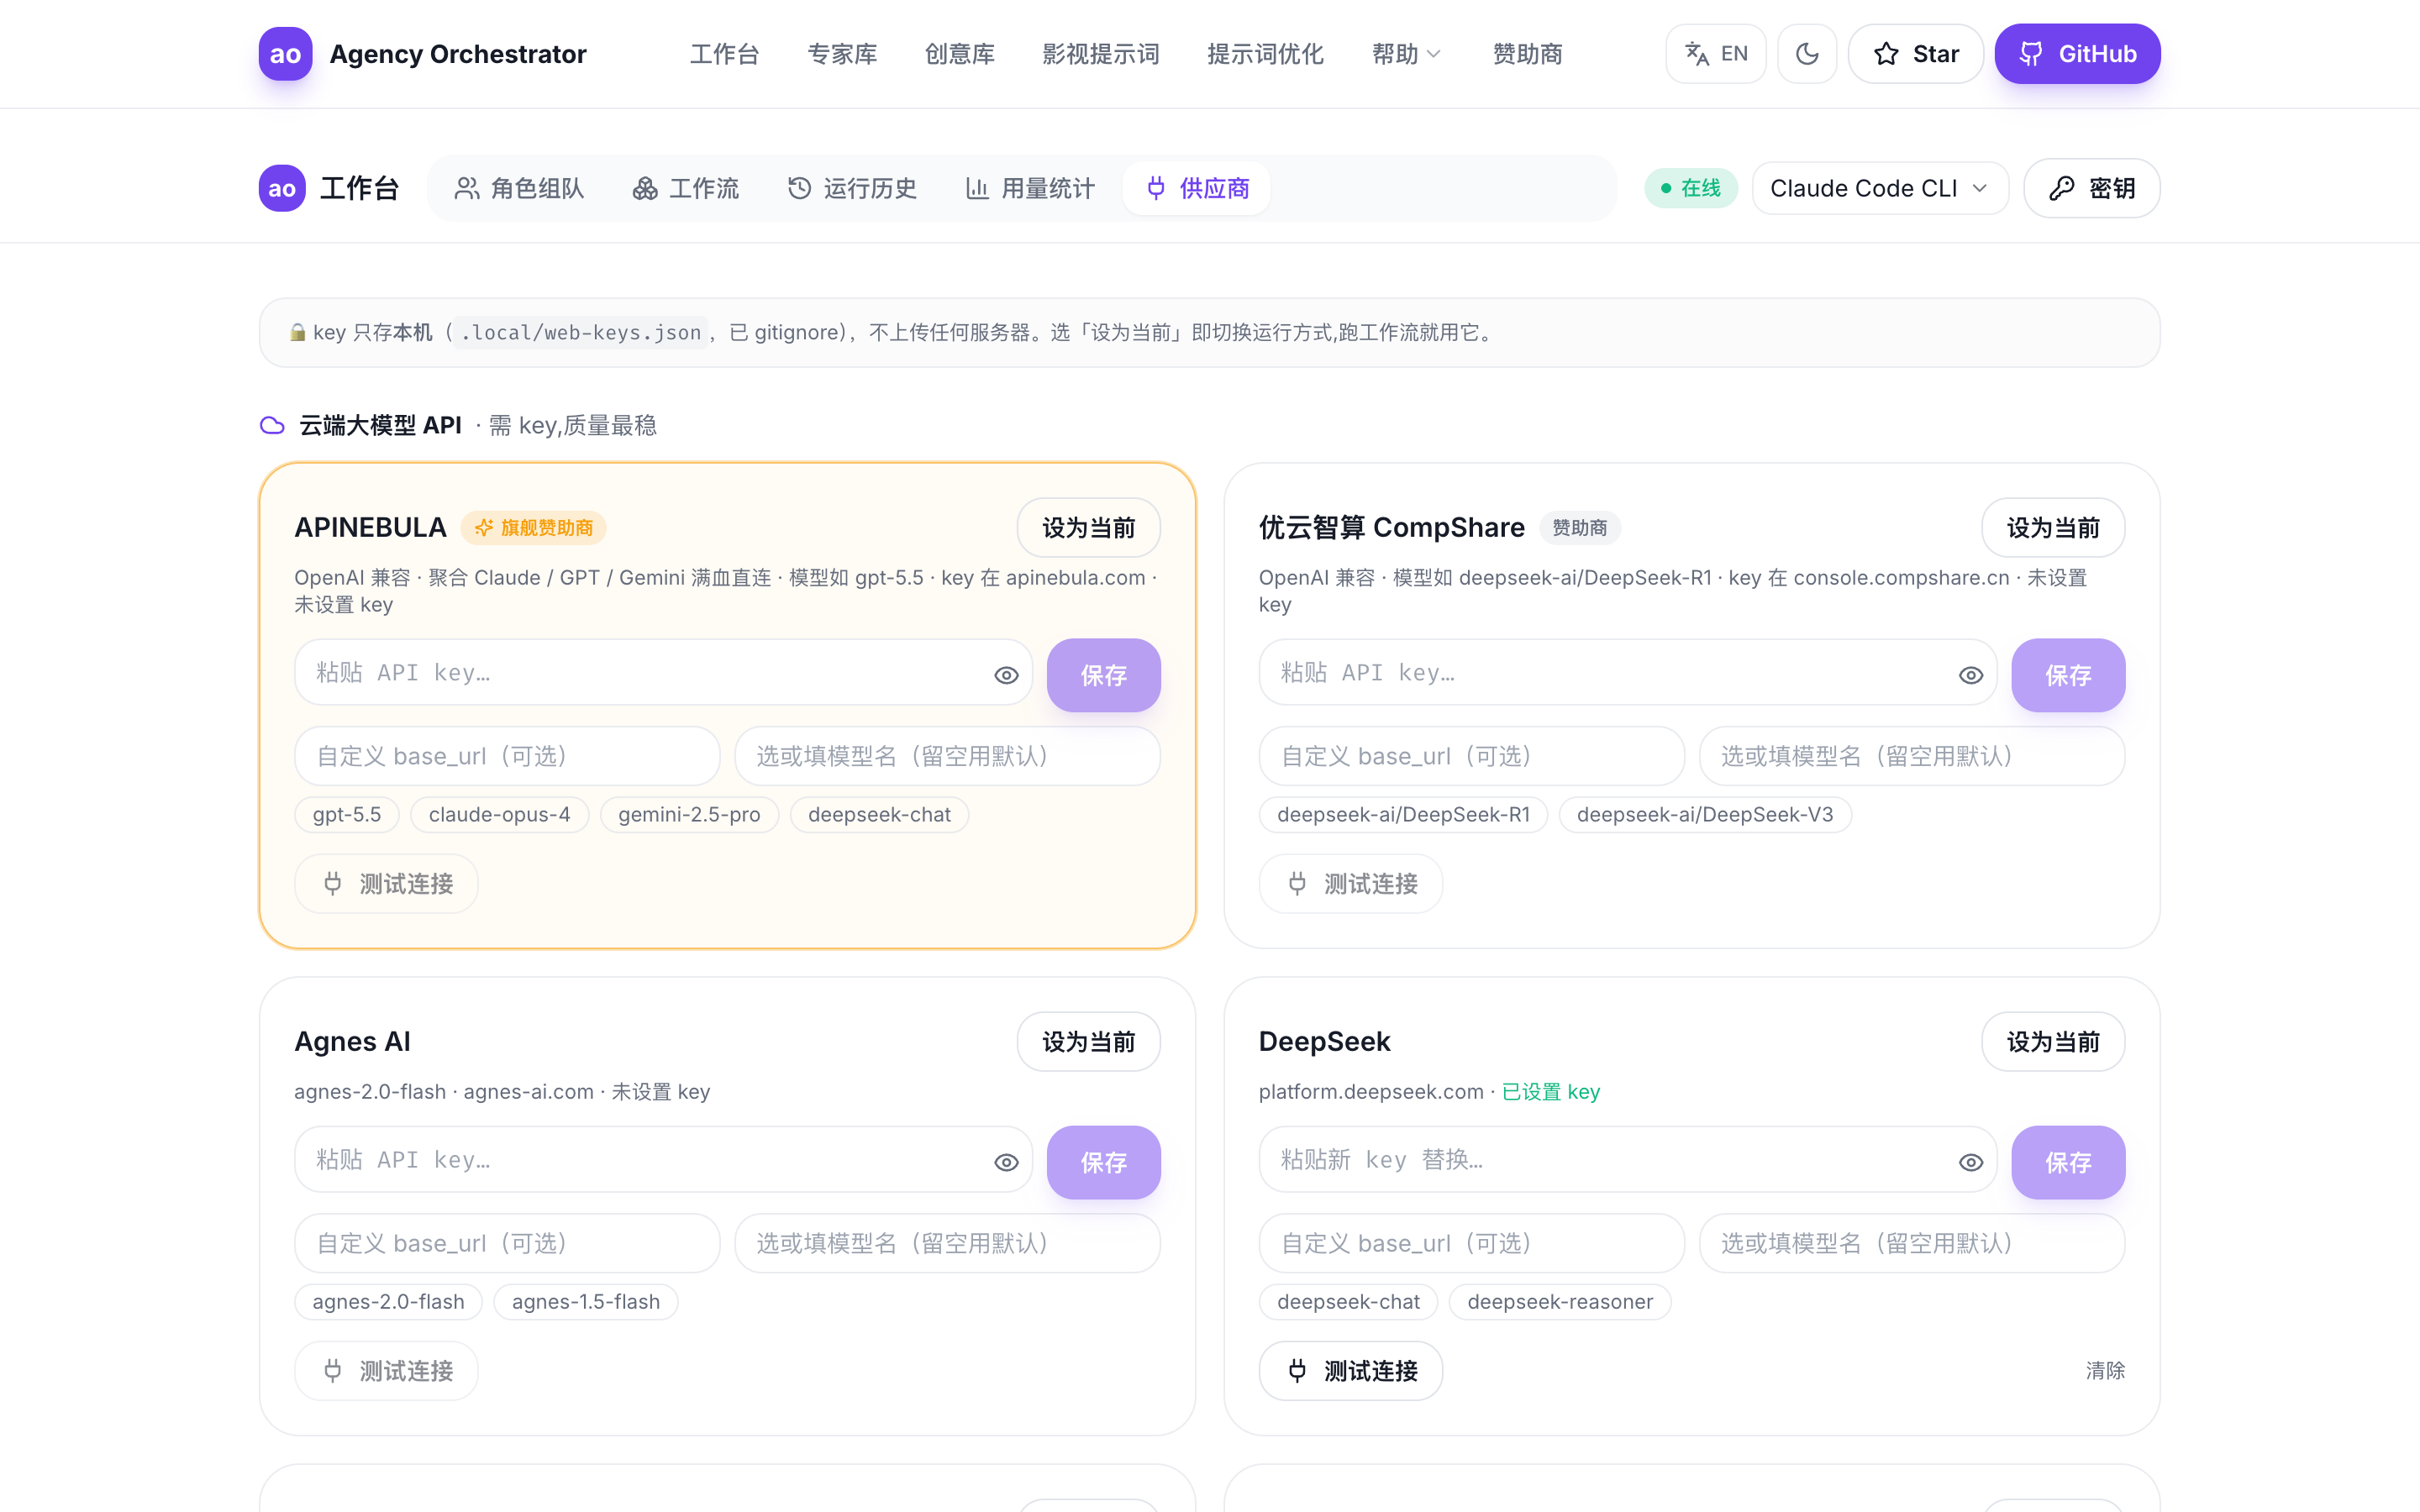Set CompShare as current provider
2420x1512 pixels.
(2053, 527)
